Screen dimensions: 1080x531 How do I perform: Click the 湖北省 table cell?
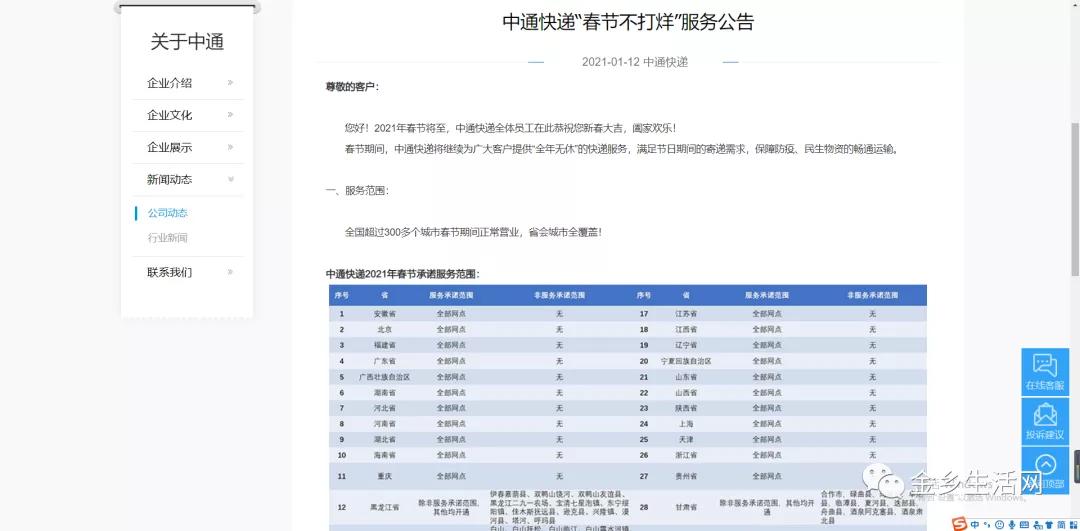click(384, 439)
